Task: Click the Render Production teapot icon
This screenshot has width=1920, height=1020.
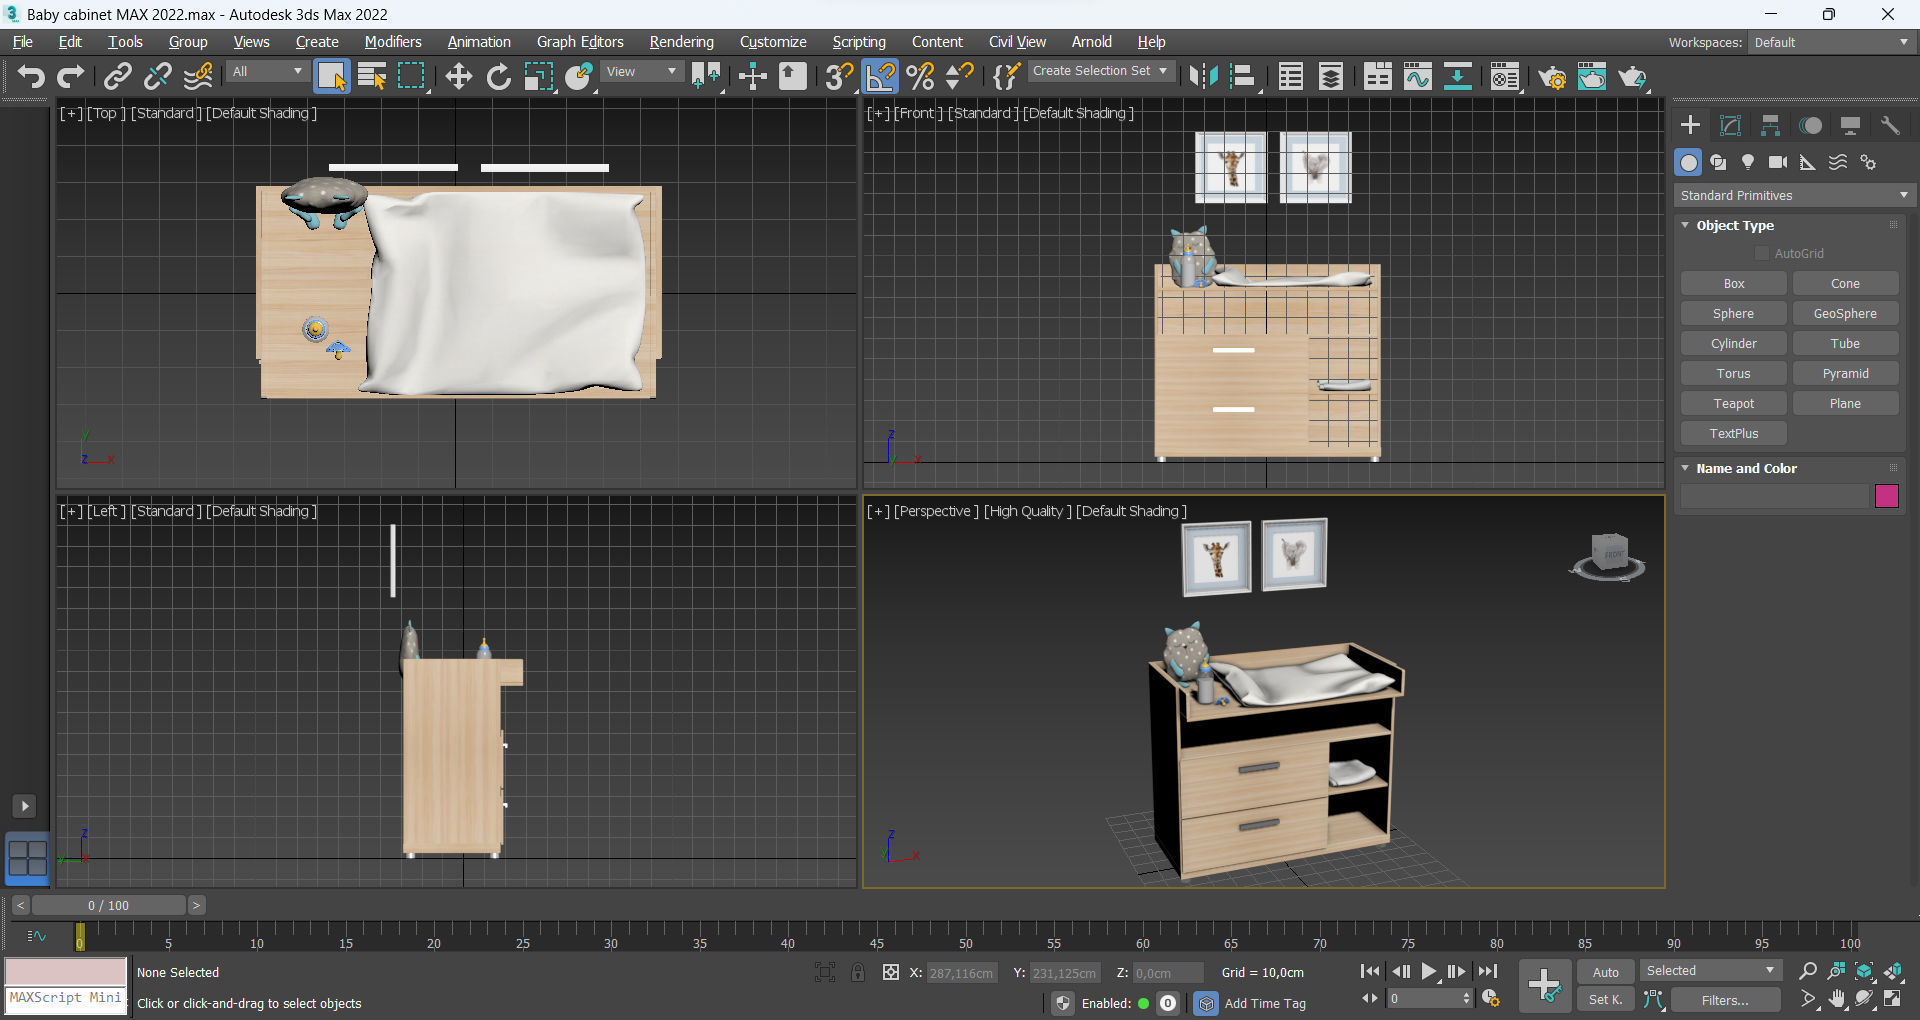Action: [x=1632, y=76]
